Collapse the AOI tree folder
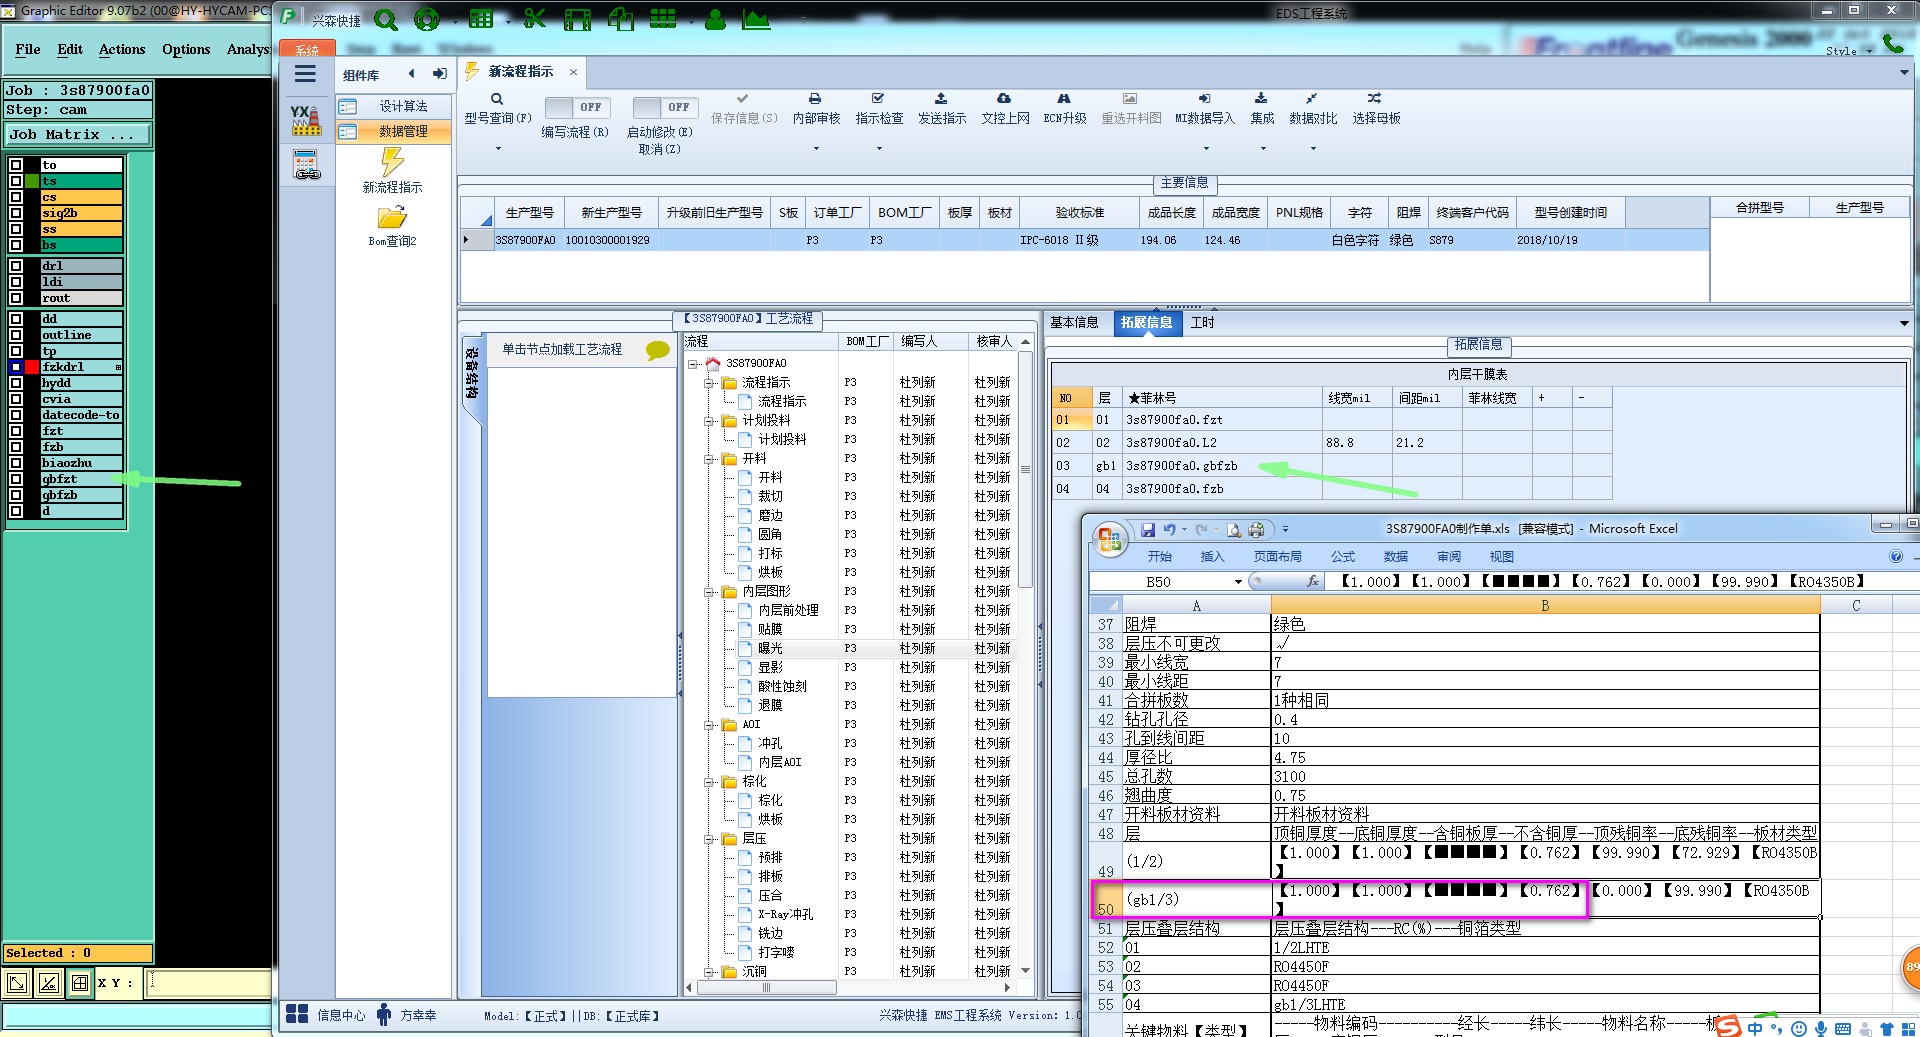The height and width of the screenshot is (1037, 1920). pos(709,725)
